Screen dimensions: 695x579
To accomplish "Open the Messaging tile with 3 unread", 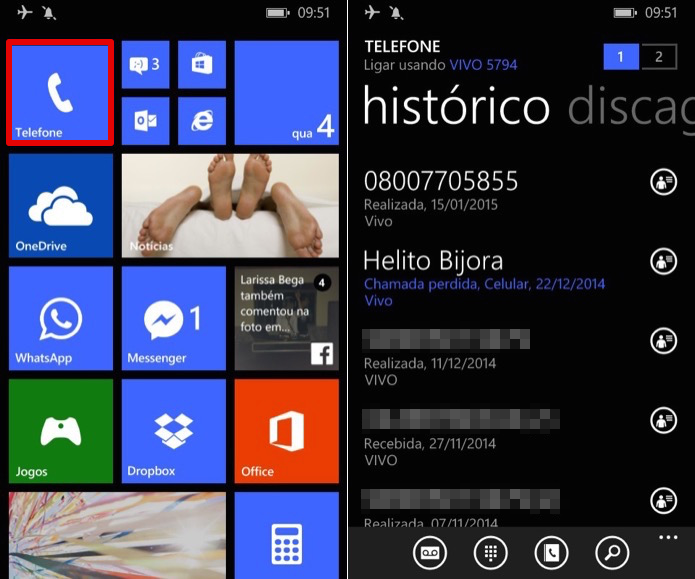I will pos(145,65).
